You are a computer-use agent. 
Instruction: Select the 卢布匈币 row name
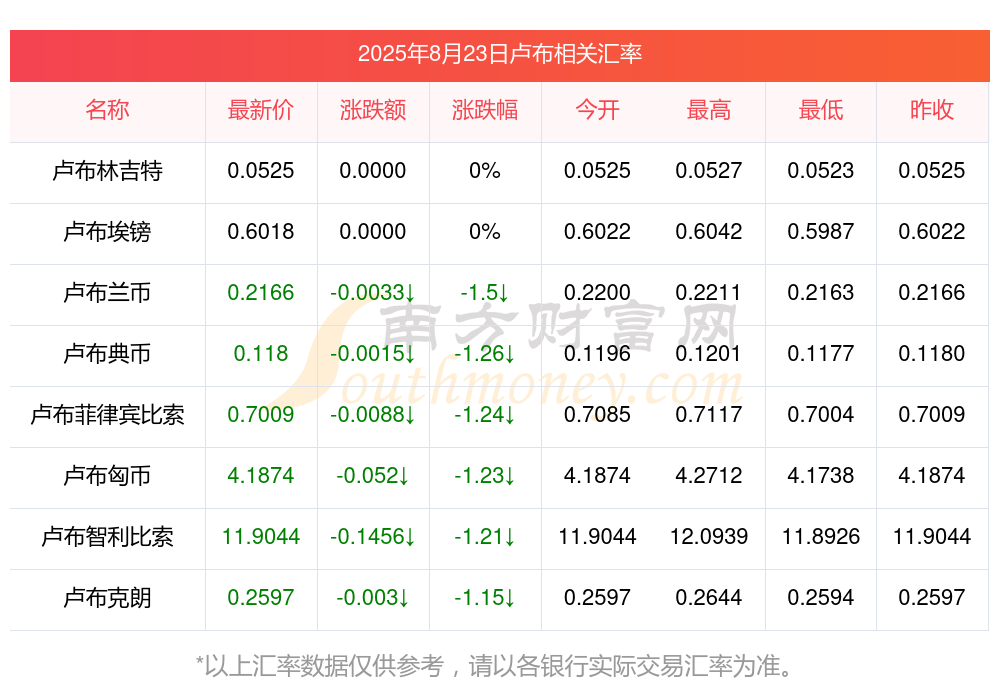(107, 475)
